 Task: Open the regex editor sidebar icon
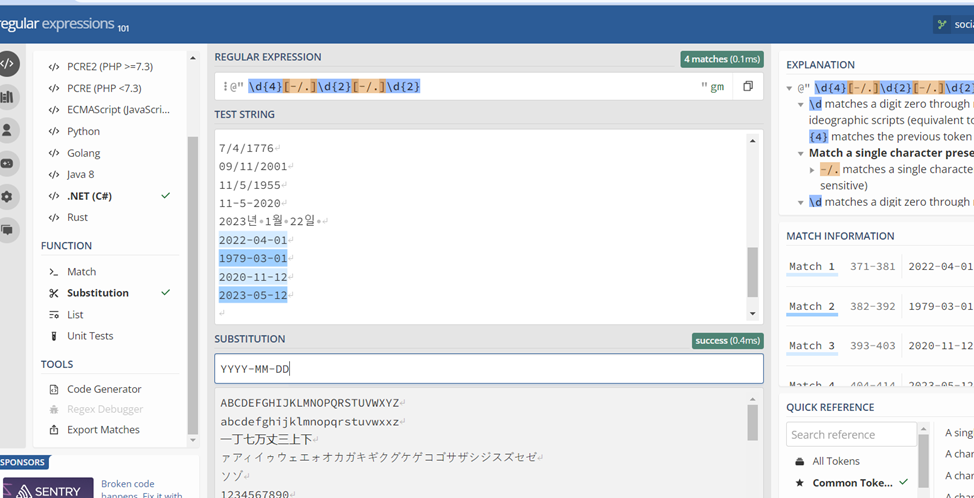pyautogui.click(x=8, y=63)
